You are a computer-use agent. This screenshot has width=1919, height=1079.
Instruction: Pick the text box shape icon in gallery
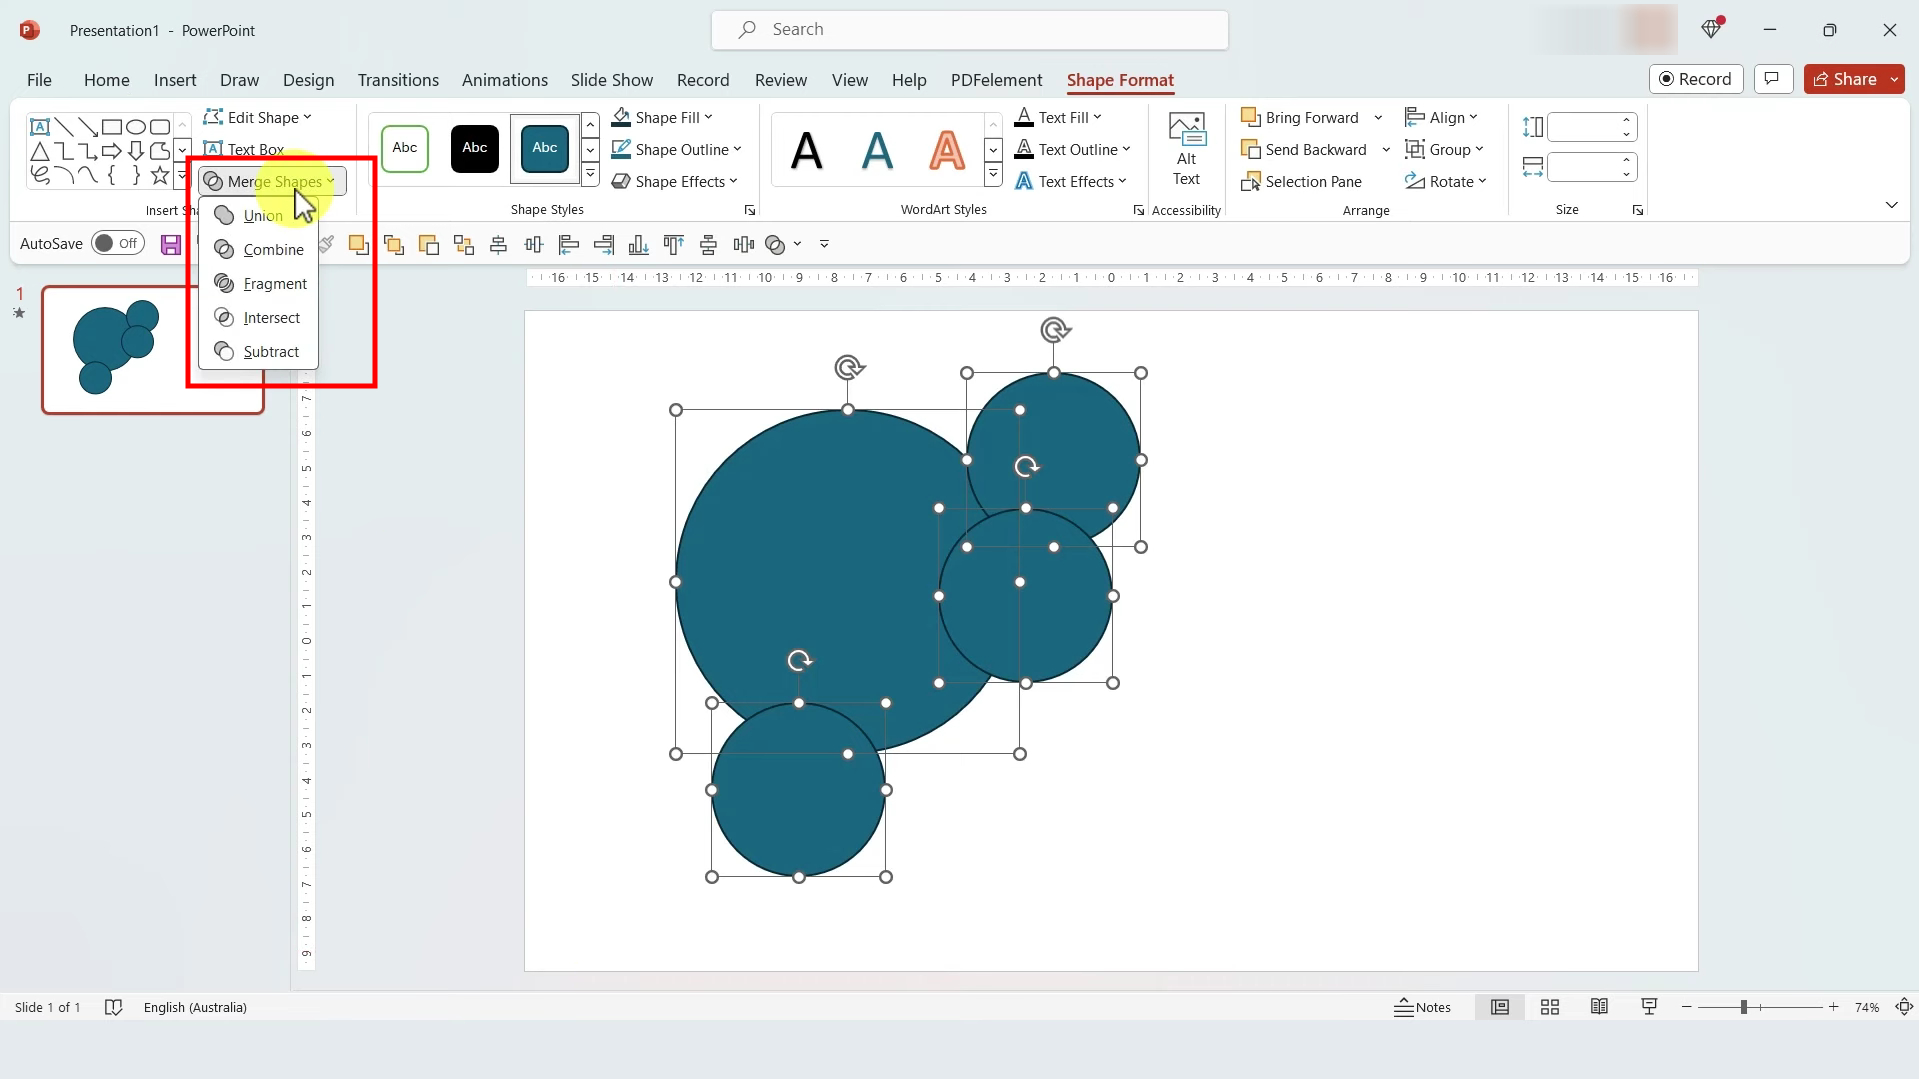[x=40, y=126]
